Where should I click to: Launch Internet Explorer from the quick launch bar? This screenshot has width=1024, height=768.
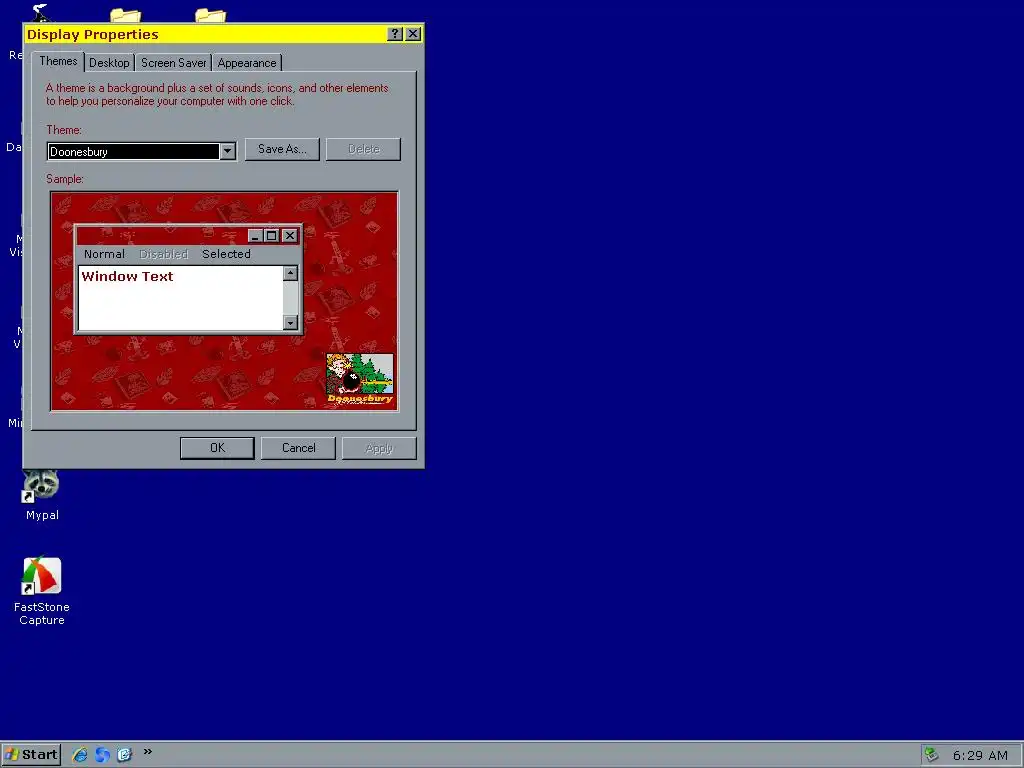(x=80, y=754)
